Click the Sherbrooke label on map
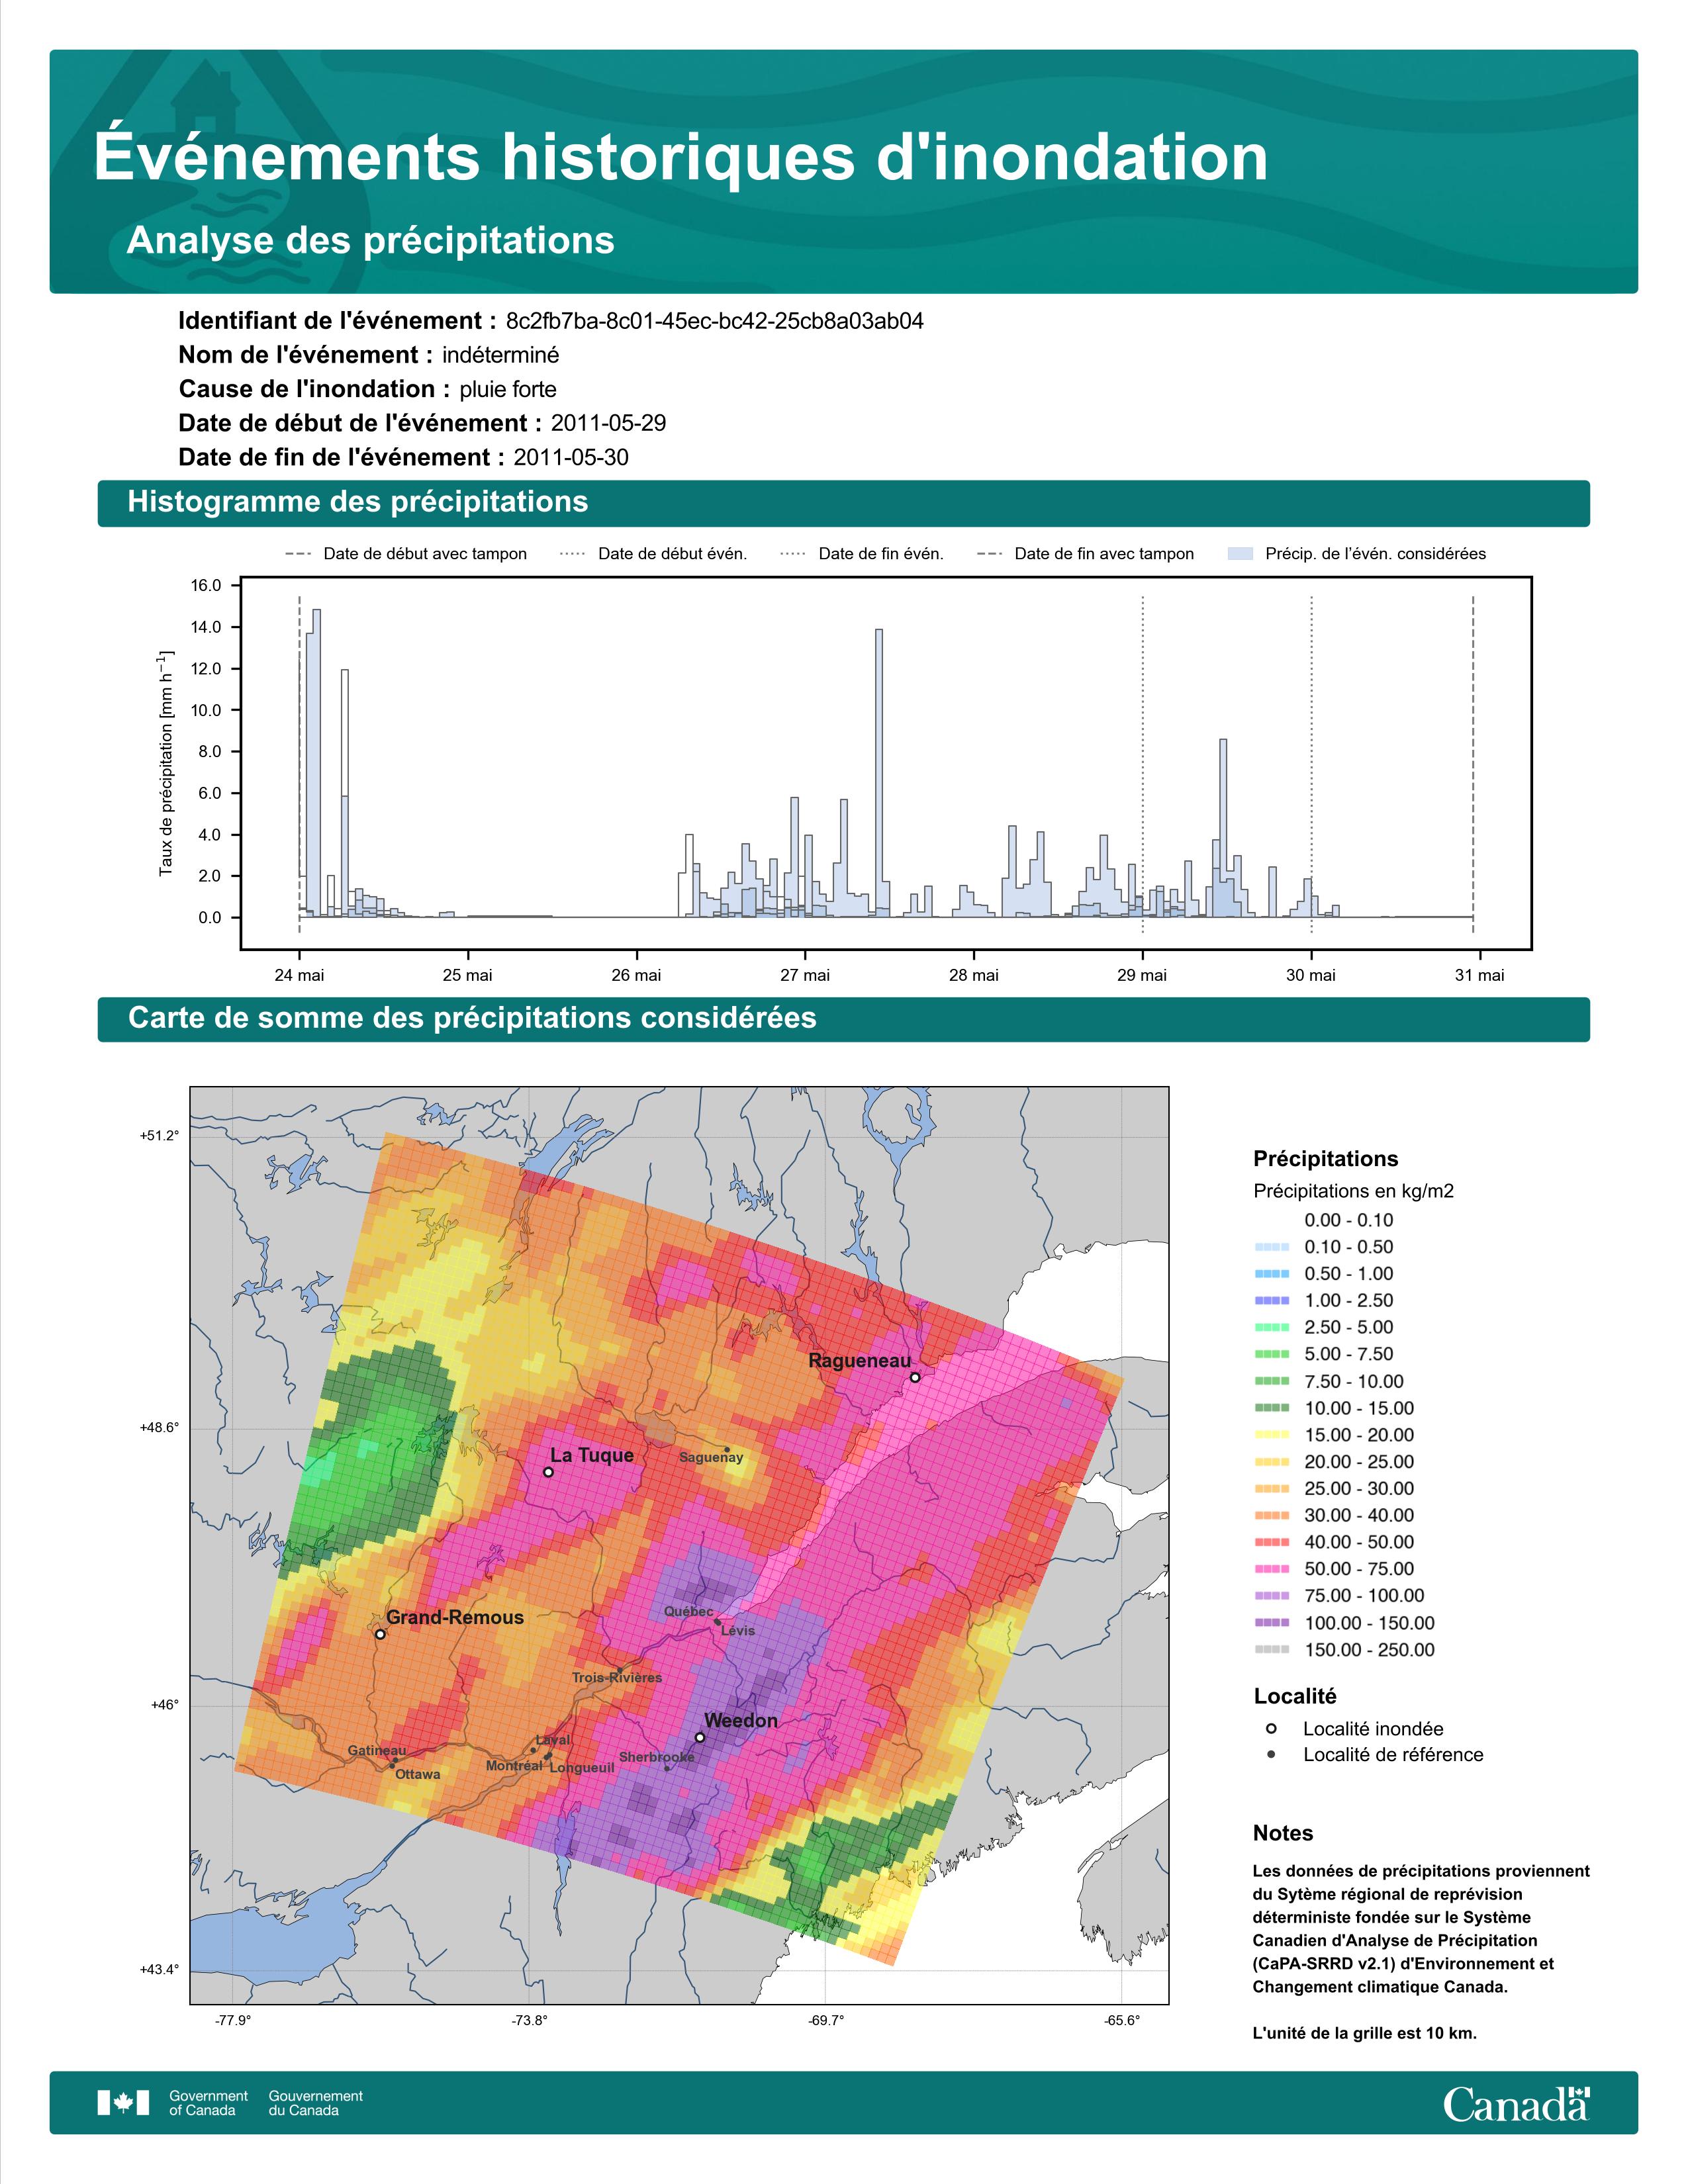1688x2184 pixels. [x=657, y=1757]
